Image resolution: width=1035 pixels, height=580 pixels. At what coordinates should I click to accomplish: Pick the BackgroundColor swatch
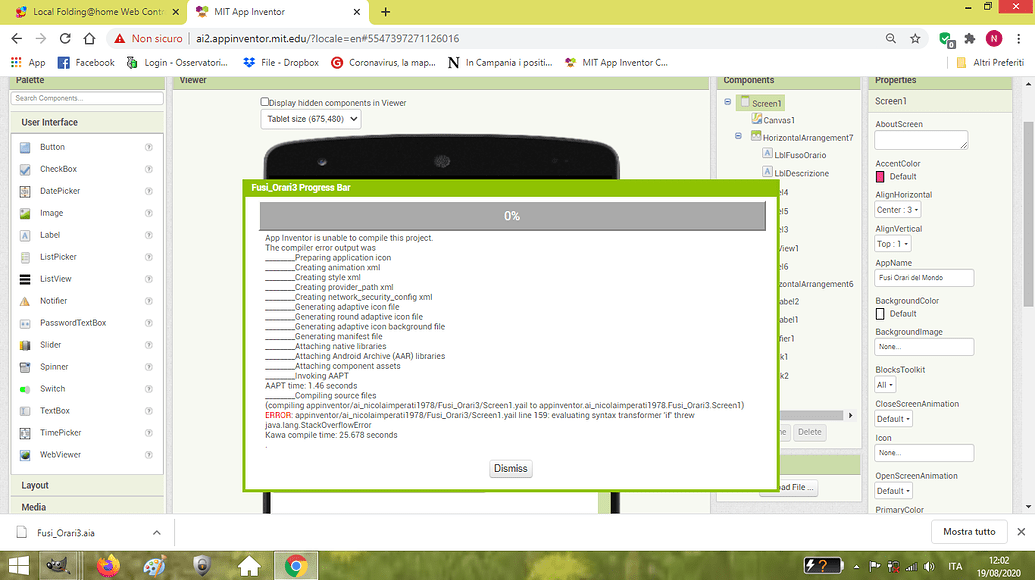click(880, 314)
